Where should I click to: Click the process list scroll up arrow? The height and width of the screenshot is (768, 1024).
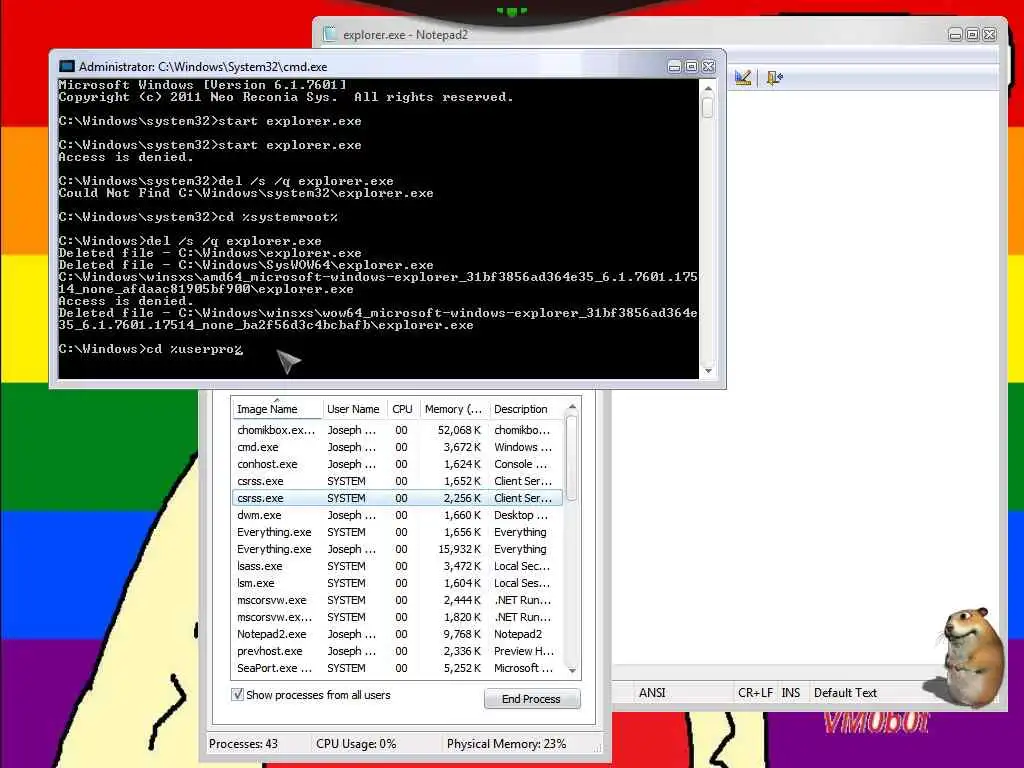(x=572, y=407)
